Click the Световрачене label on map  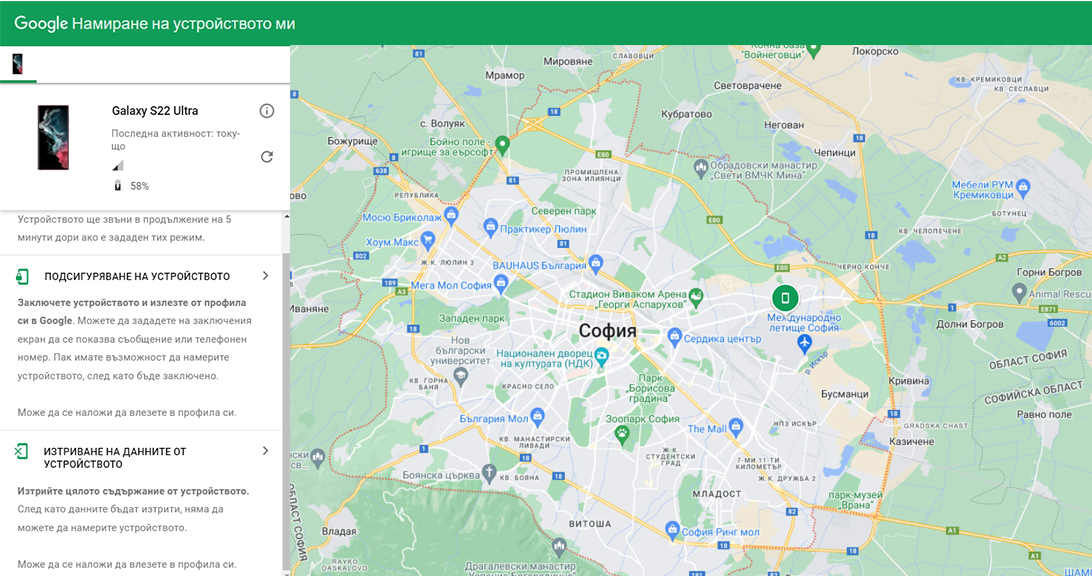click(x=747, y=86)
